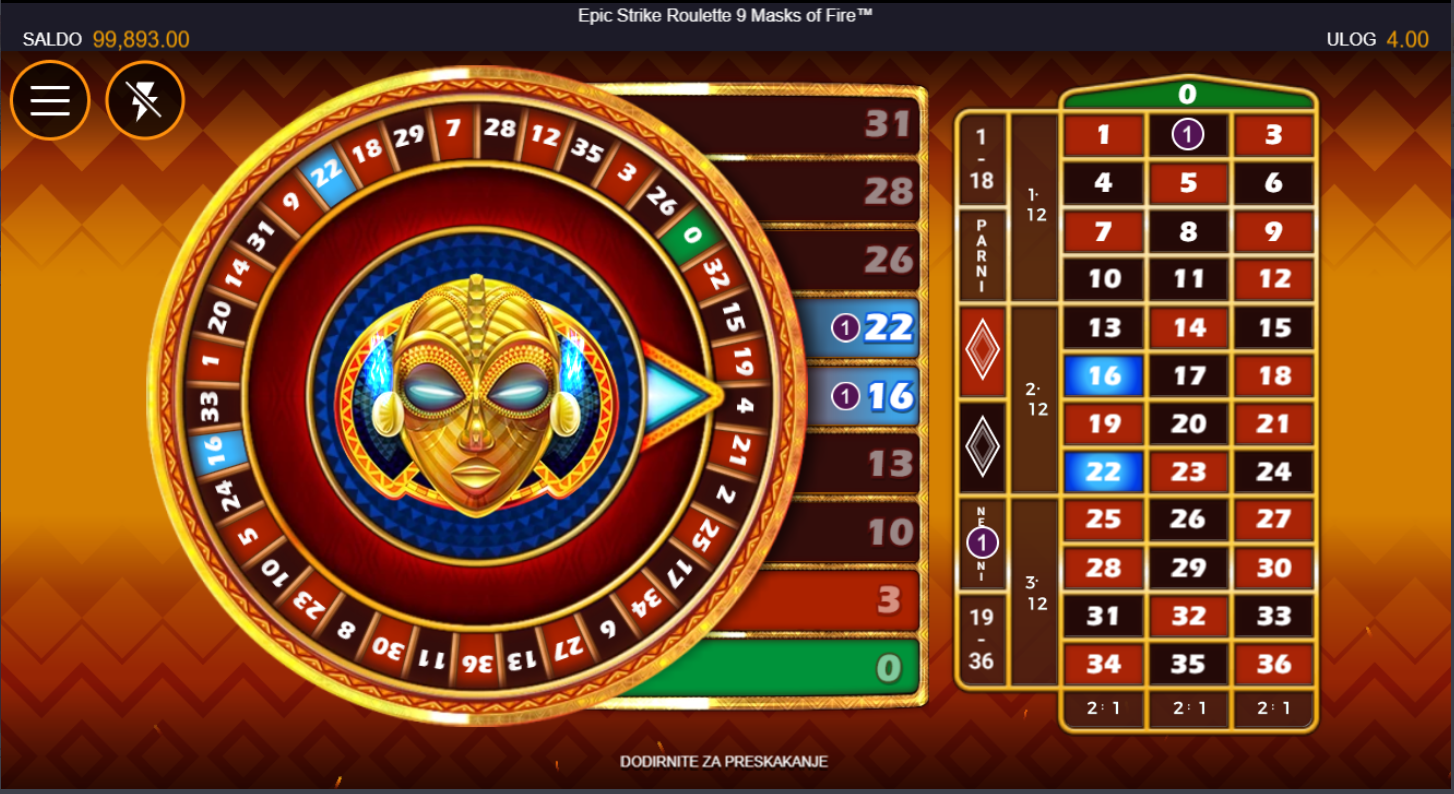Click the first column 2:1 bet
The width and height of the screenshot is (1454, 794).
point(1103,709)
